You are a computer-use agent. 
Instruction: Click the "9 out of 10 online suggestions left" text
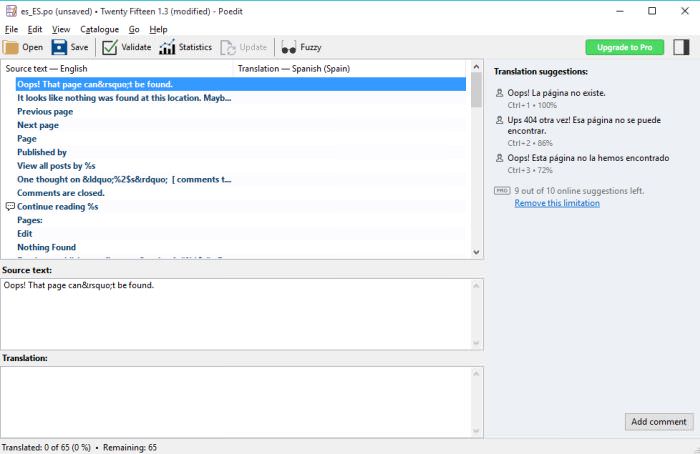pos(579,191)
